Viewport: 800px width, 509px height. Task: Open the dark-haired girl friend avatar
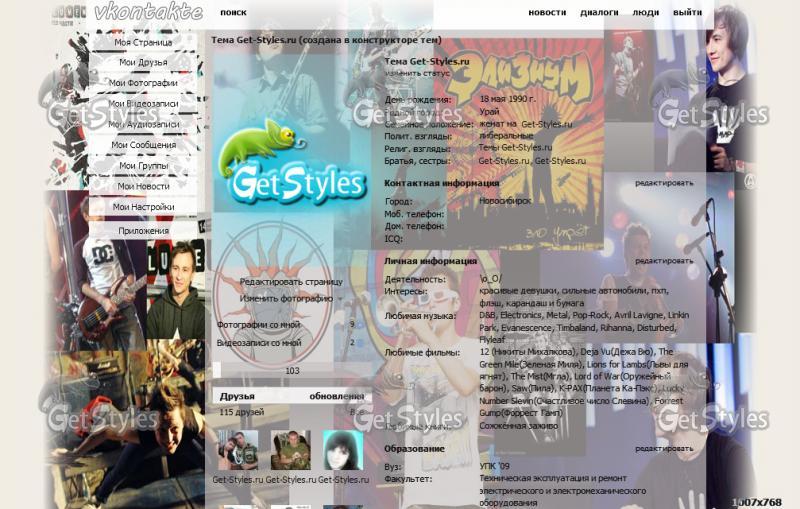coord(342,450)
